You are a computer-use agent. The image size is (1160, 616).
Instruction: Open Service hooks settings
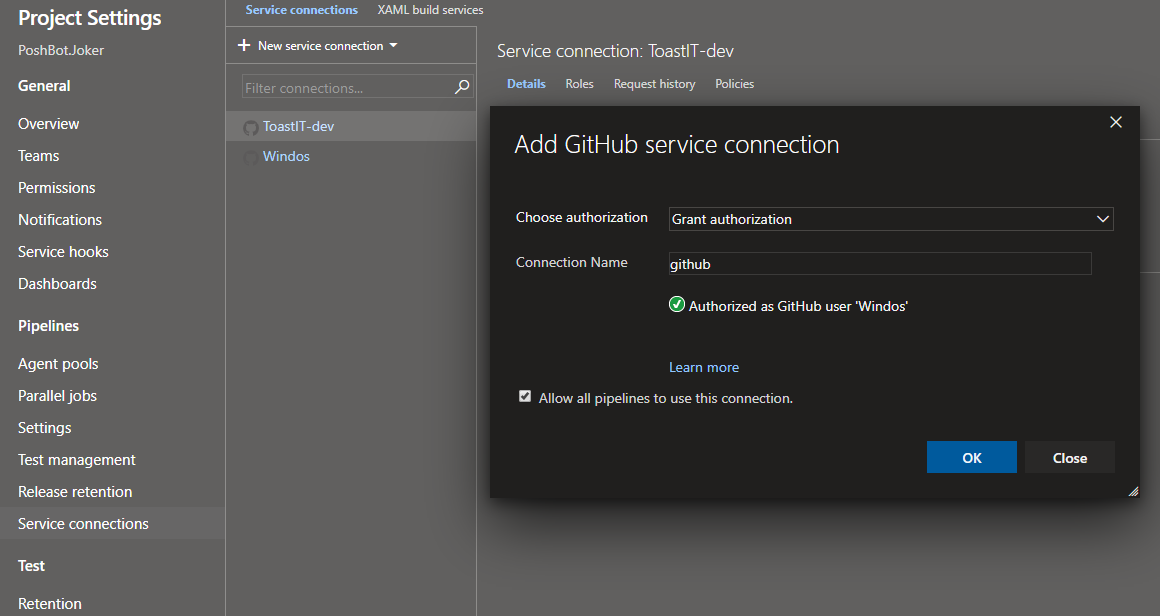click(64, 251)
